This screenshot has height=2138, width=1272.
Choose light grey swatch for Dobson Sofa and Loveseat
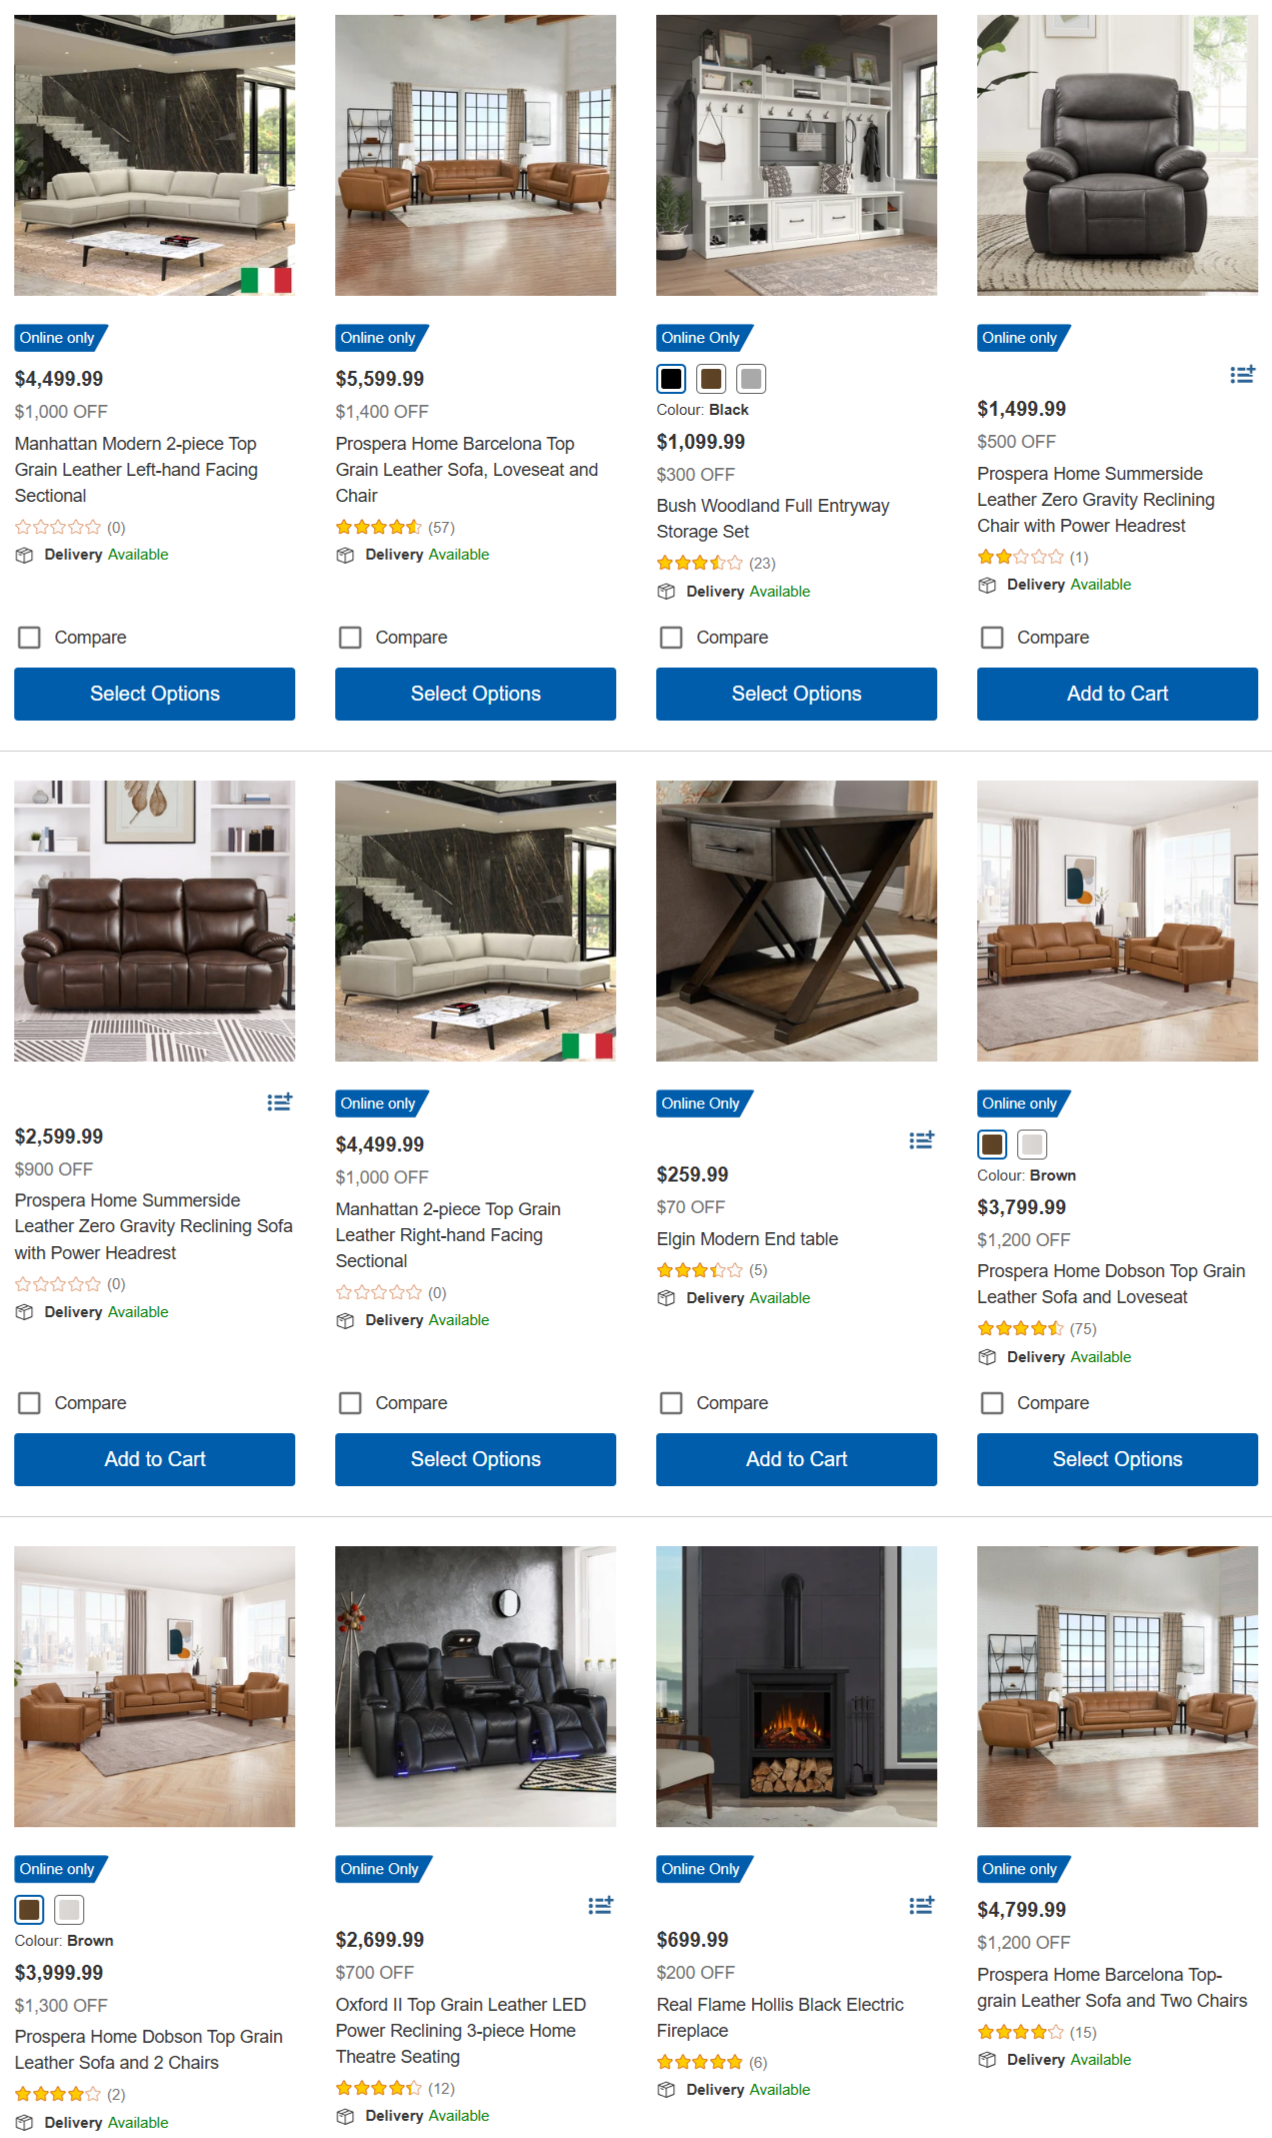(1033, 1144)
